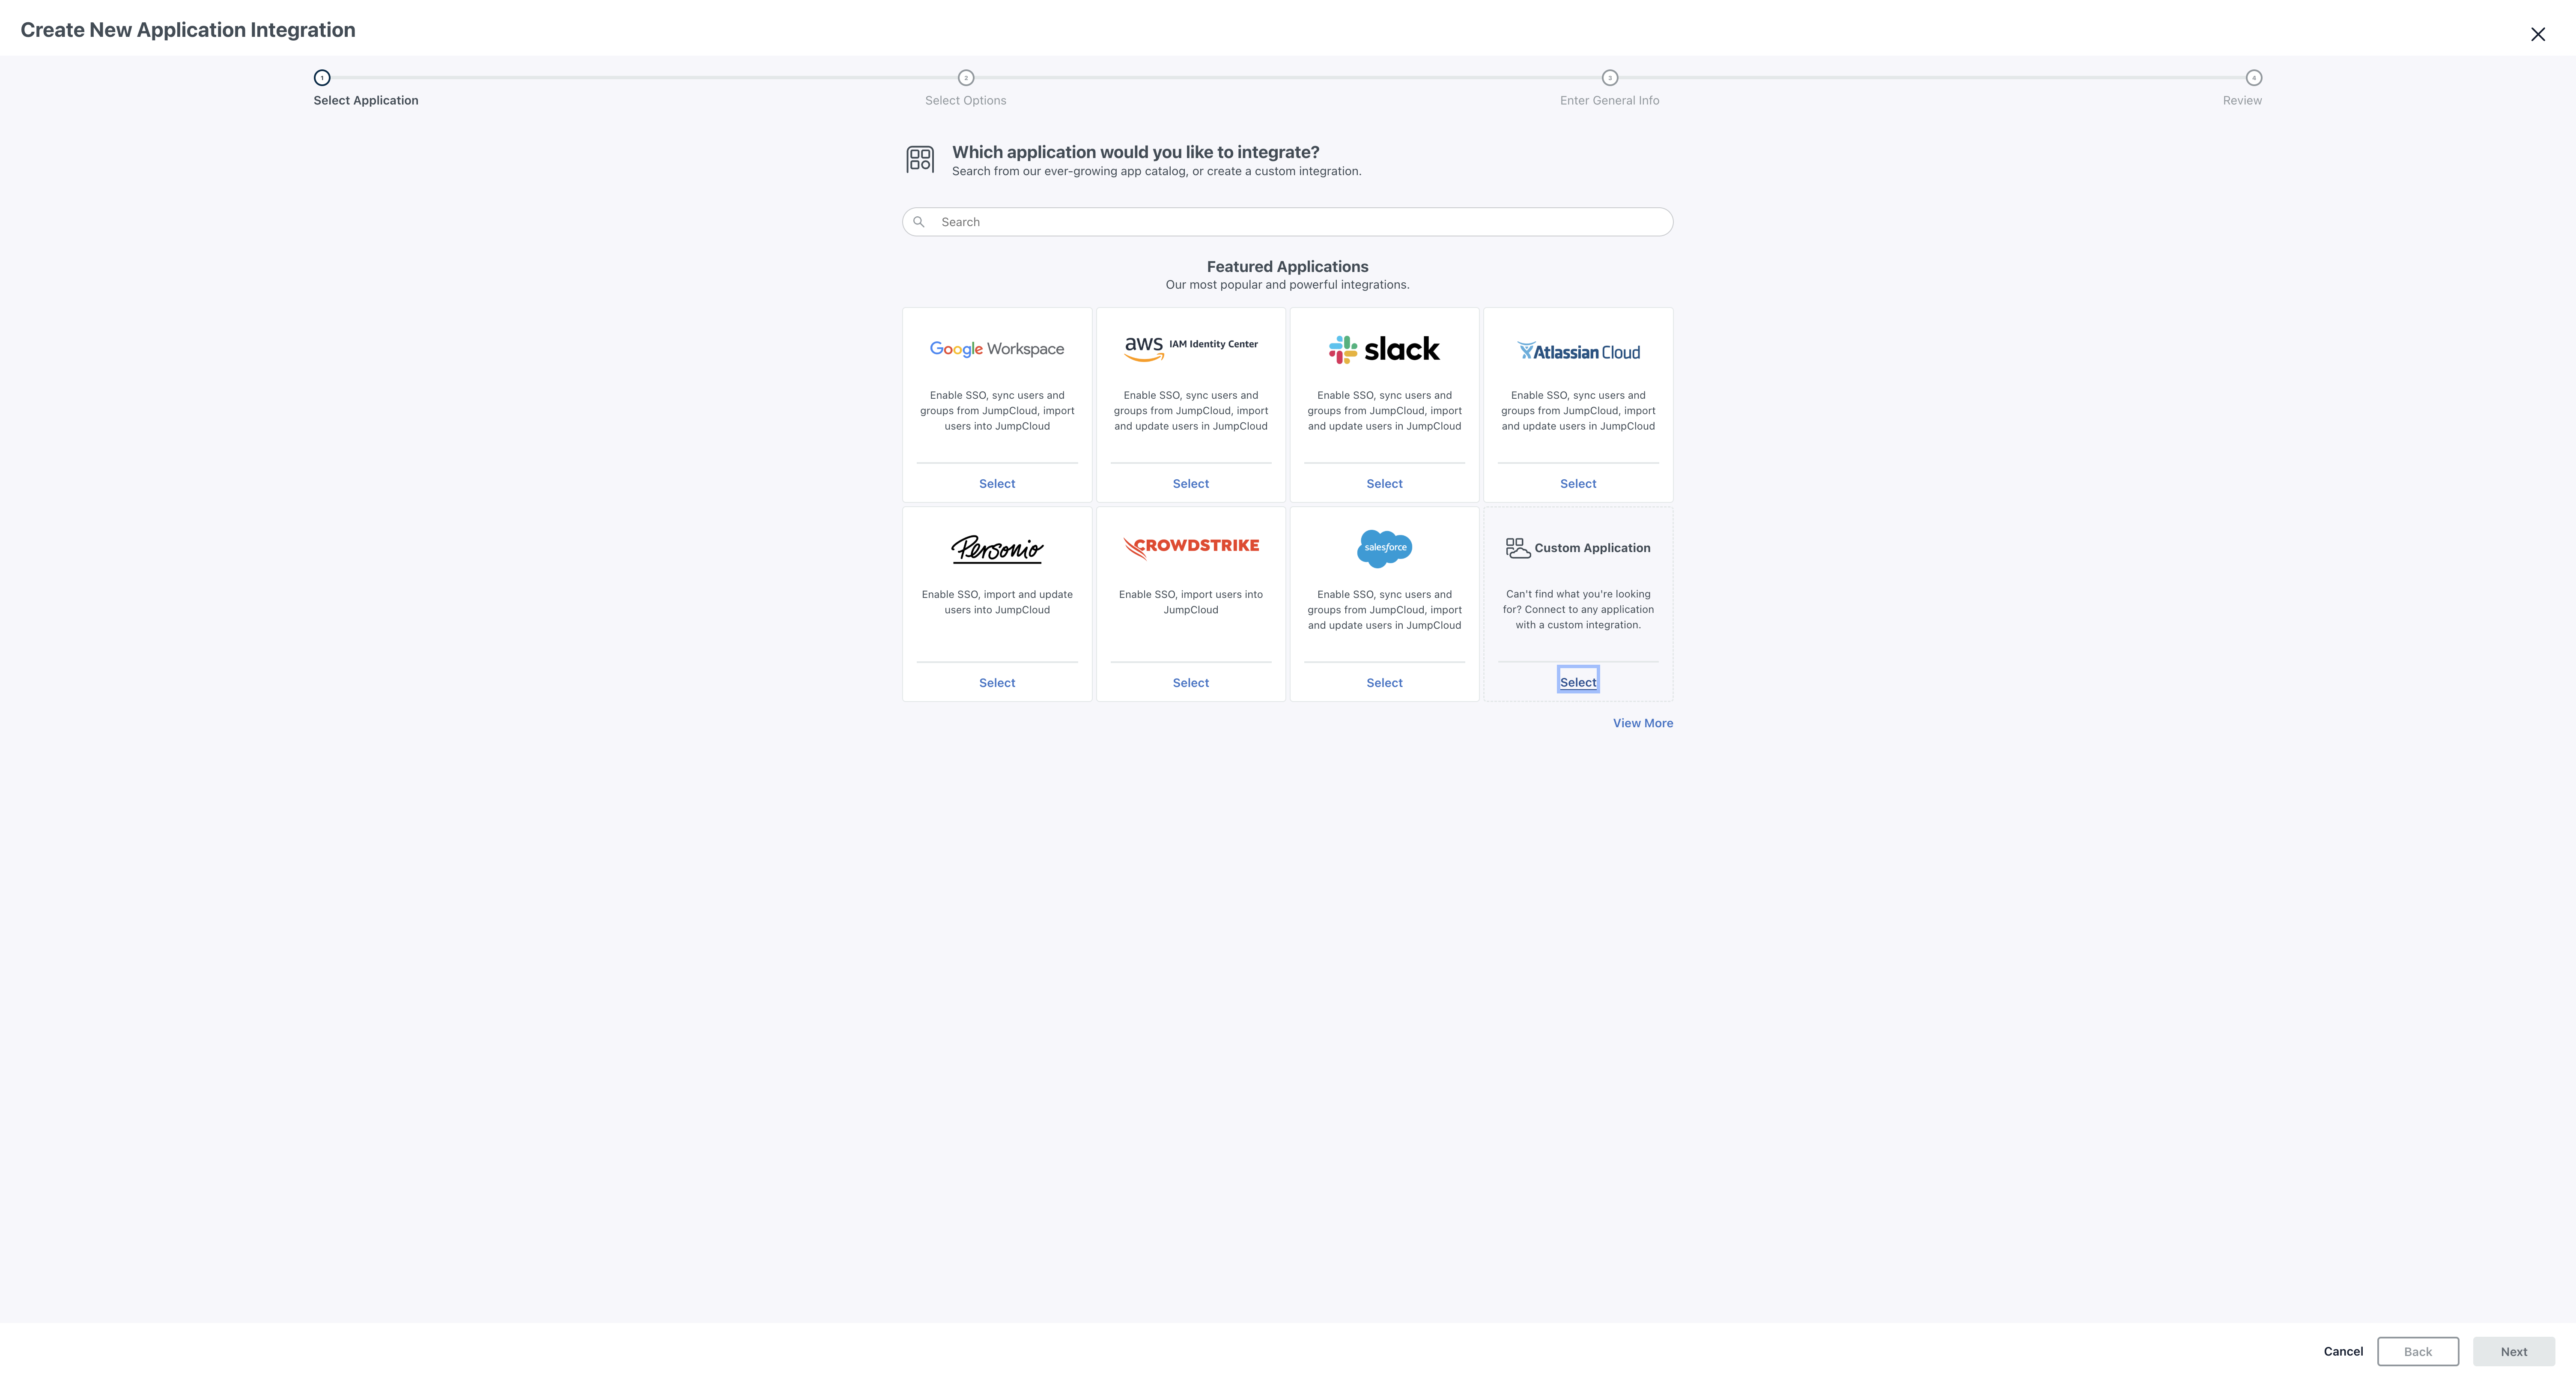Focus the application Search field
This screenshot has height=1380, width=2576.
click(1287, 222)
